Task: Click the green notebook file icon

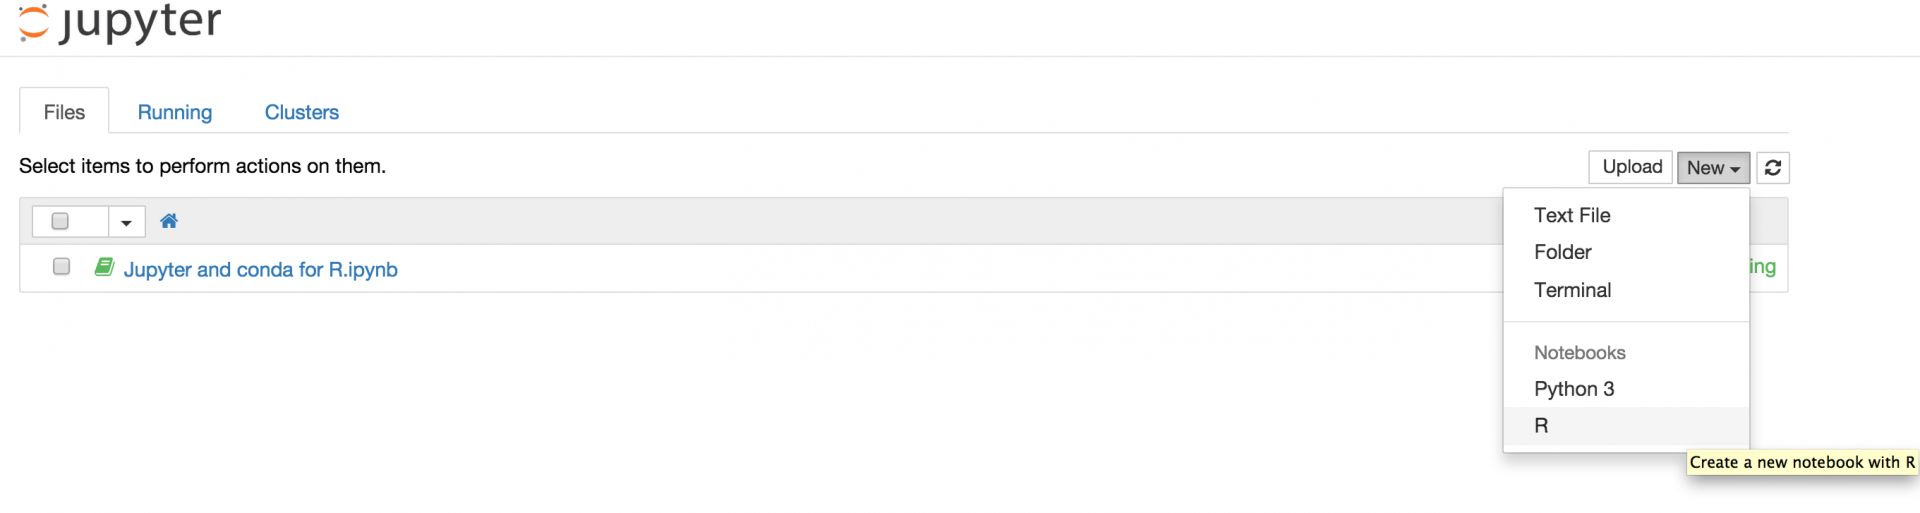Action: click(104, 267)
